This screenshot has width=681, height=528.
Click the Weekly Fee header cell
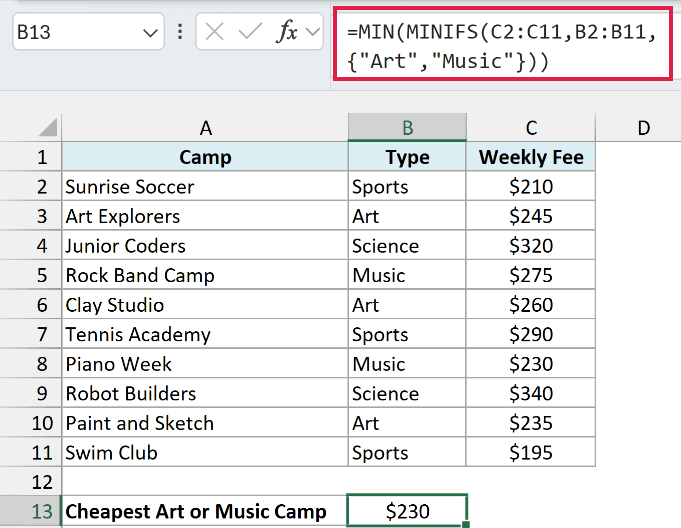[531, 157]
